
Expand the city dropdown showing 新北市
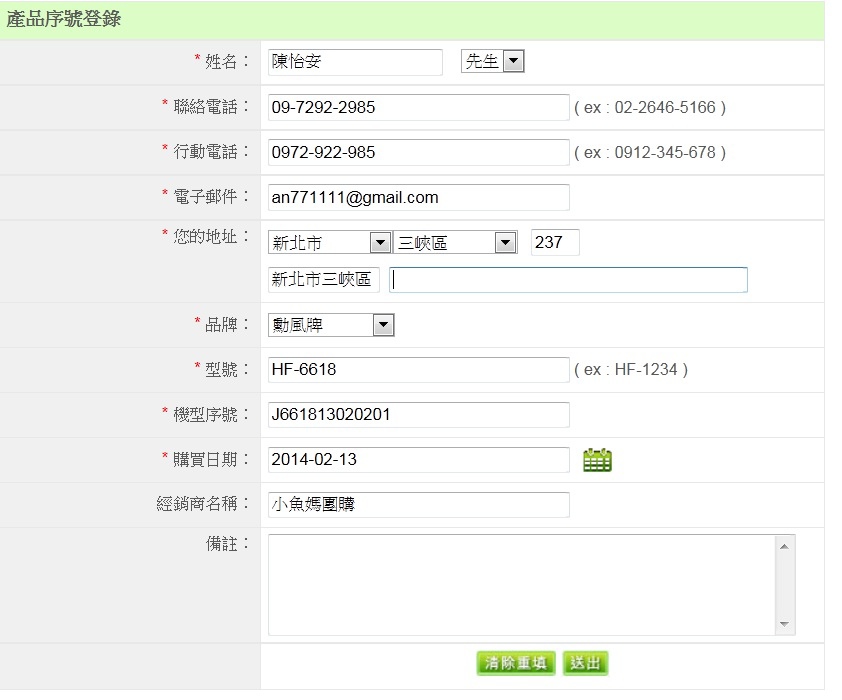pyautogui.click(x=329, y=243)
